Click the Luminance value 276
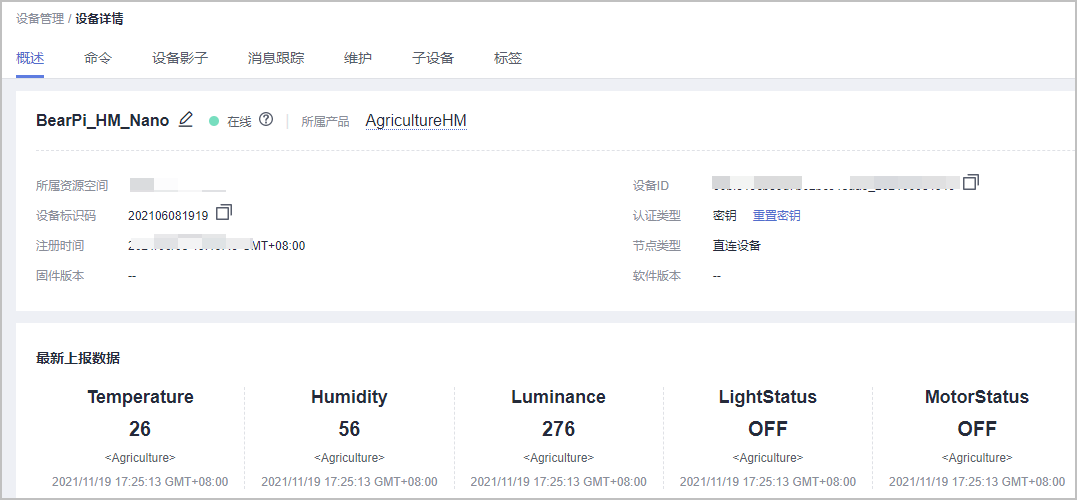 pos(558,429)
